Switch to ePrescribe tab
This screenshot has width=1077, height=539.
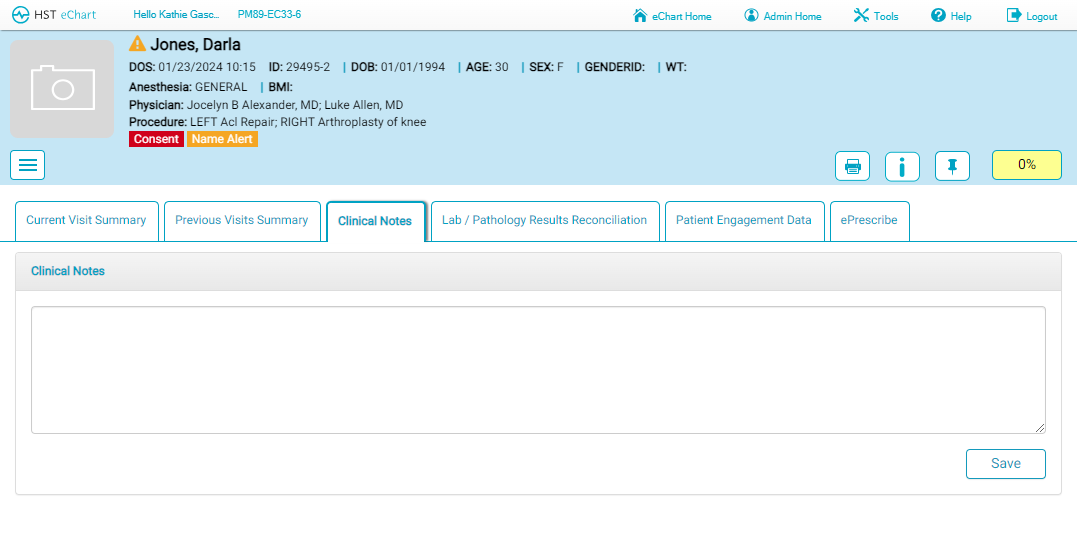(x=869, y=221)
